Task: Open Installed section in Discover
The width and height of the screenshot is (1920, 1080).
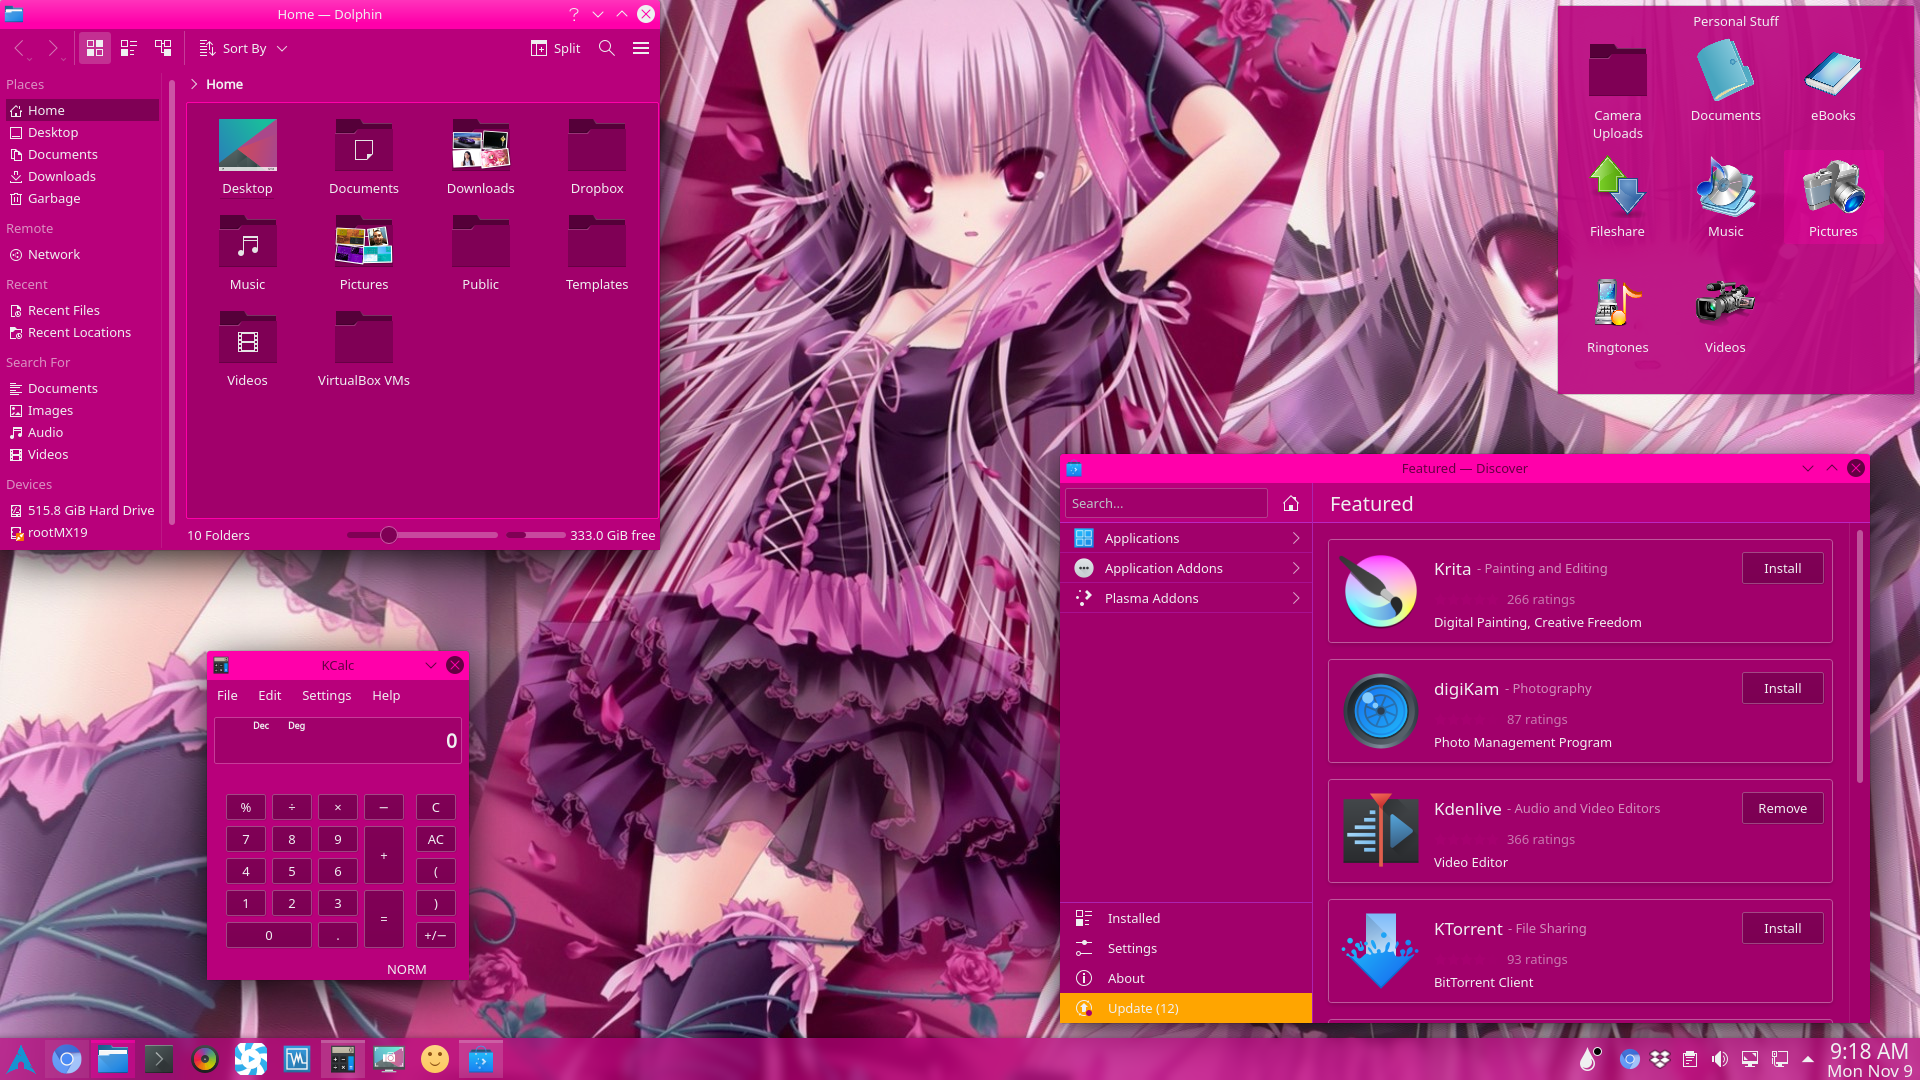Action: [1187, 918]
